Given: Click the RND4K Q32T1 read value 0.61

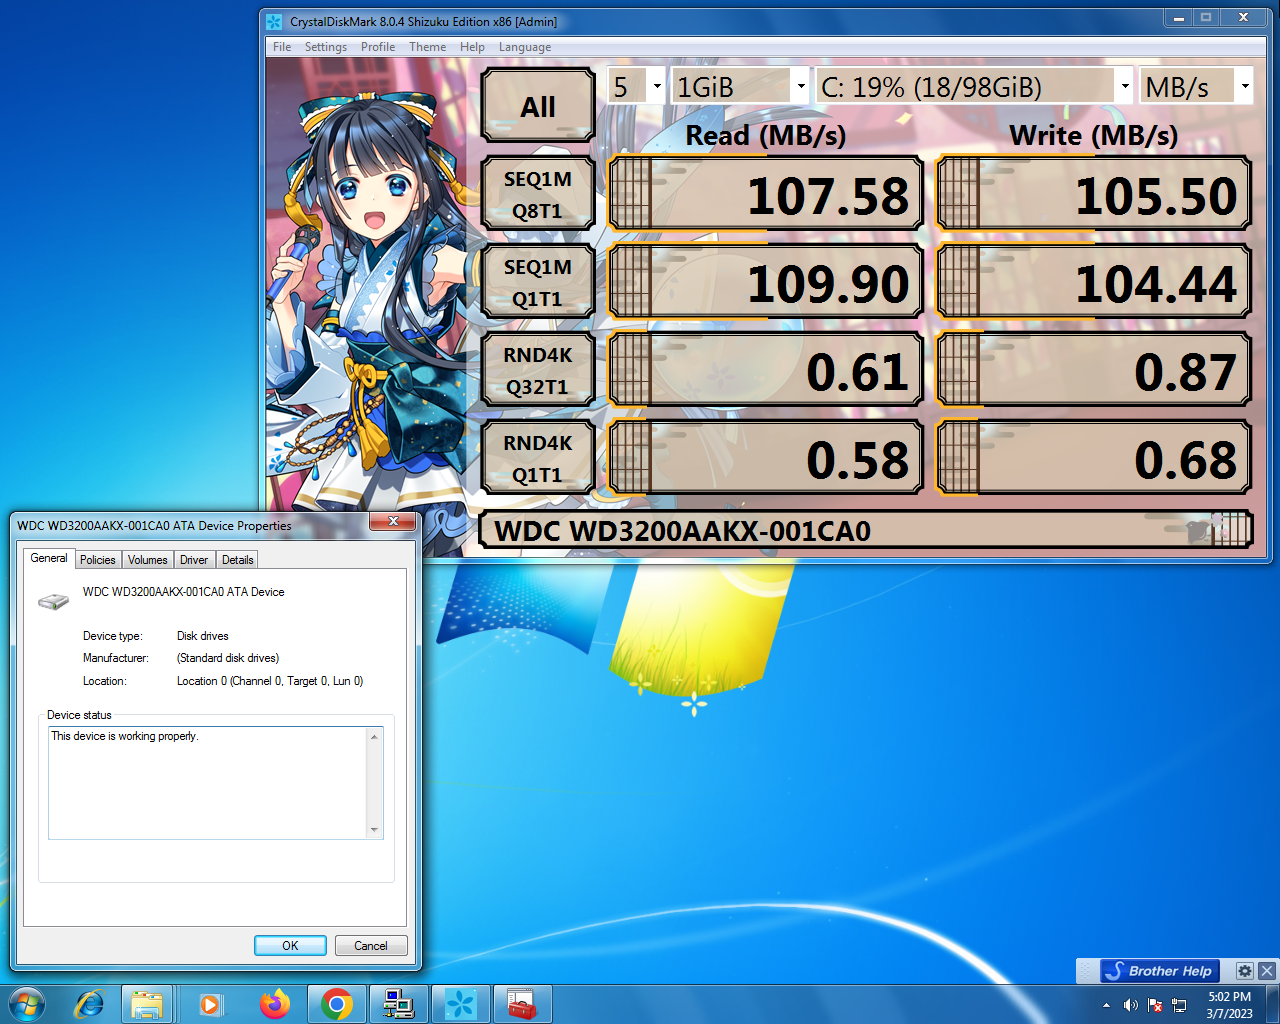Looking at the screenshot, I should 765,370.
